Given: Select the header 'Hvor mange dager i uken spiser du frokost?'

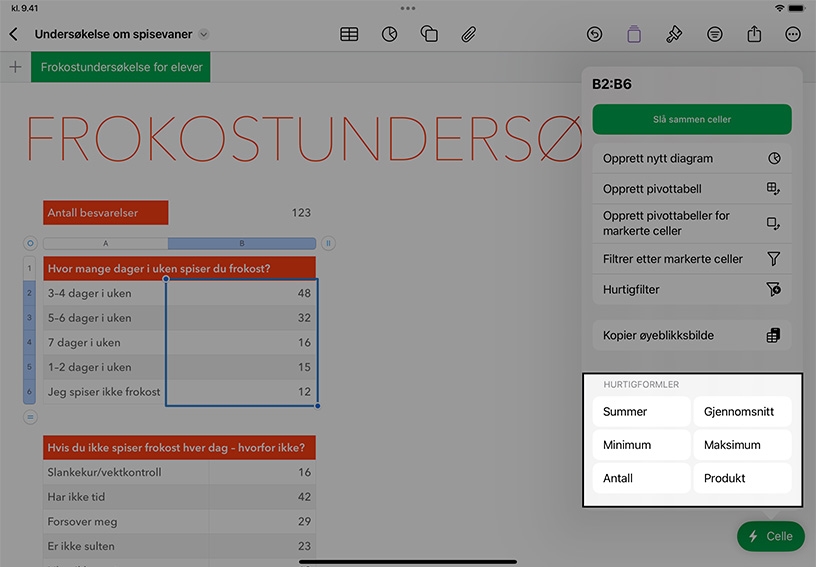Looking at the screenshot, I should point(180,268).
